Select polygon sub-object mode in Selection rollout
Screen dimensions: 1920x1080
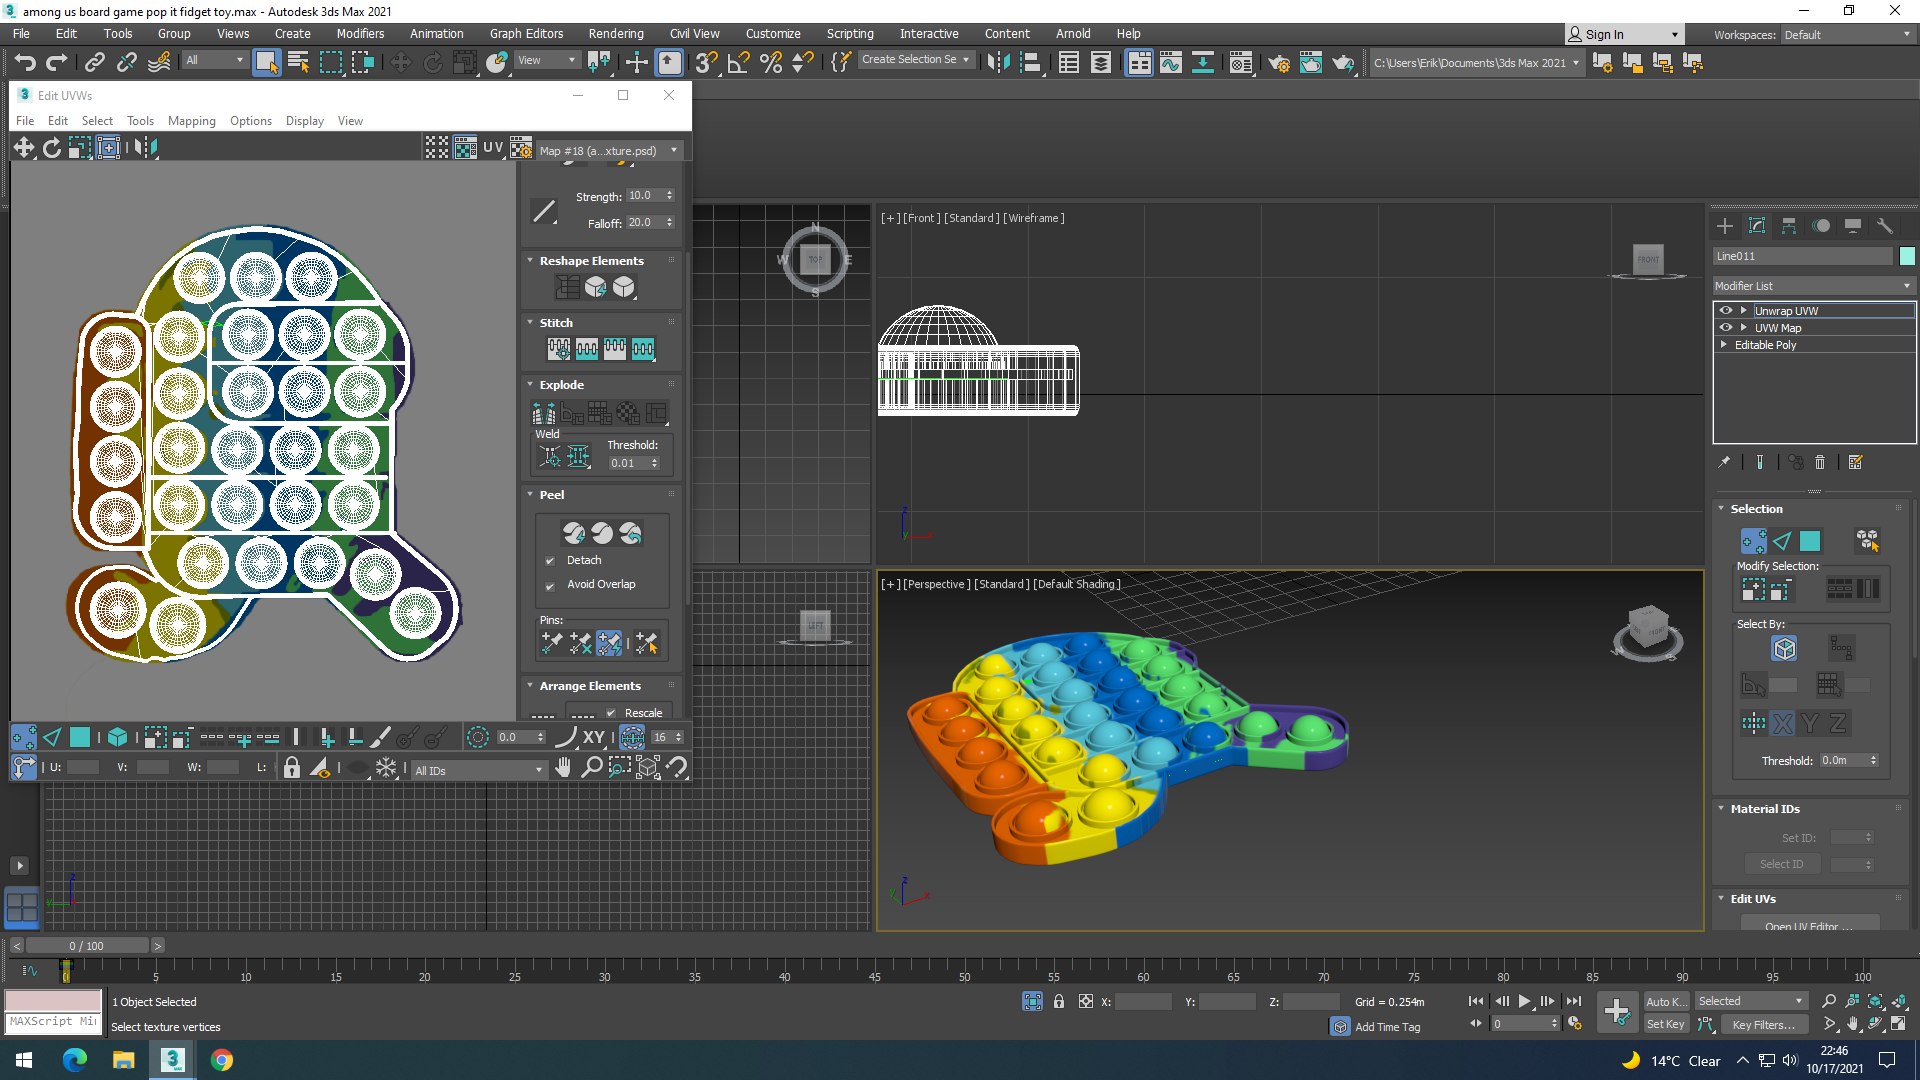coord(1810,541)
